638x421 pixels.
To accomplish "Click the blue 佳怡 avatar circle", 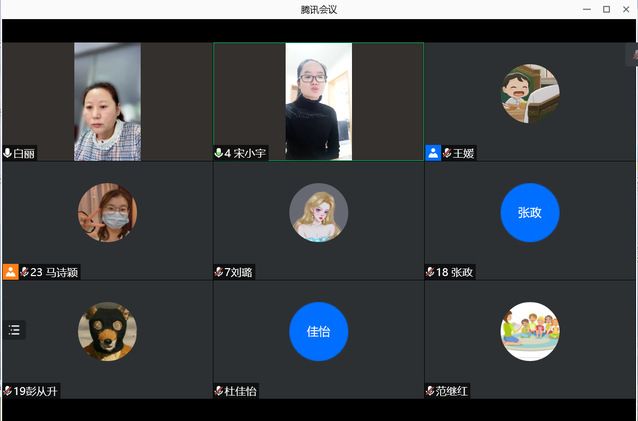I will (318, 331).
